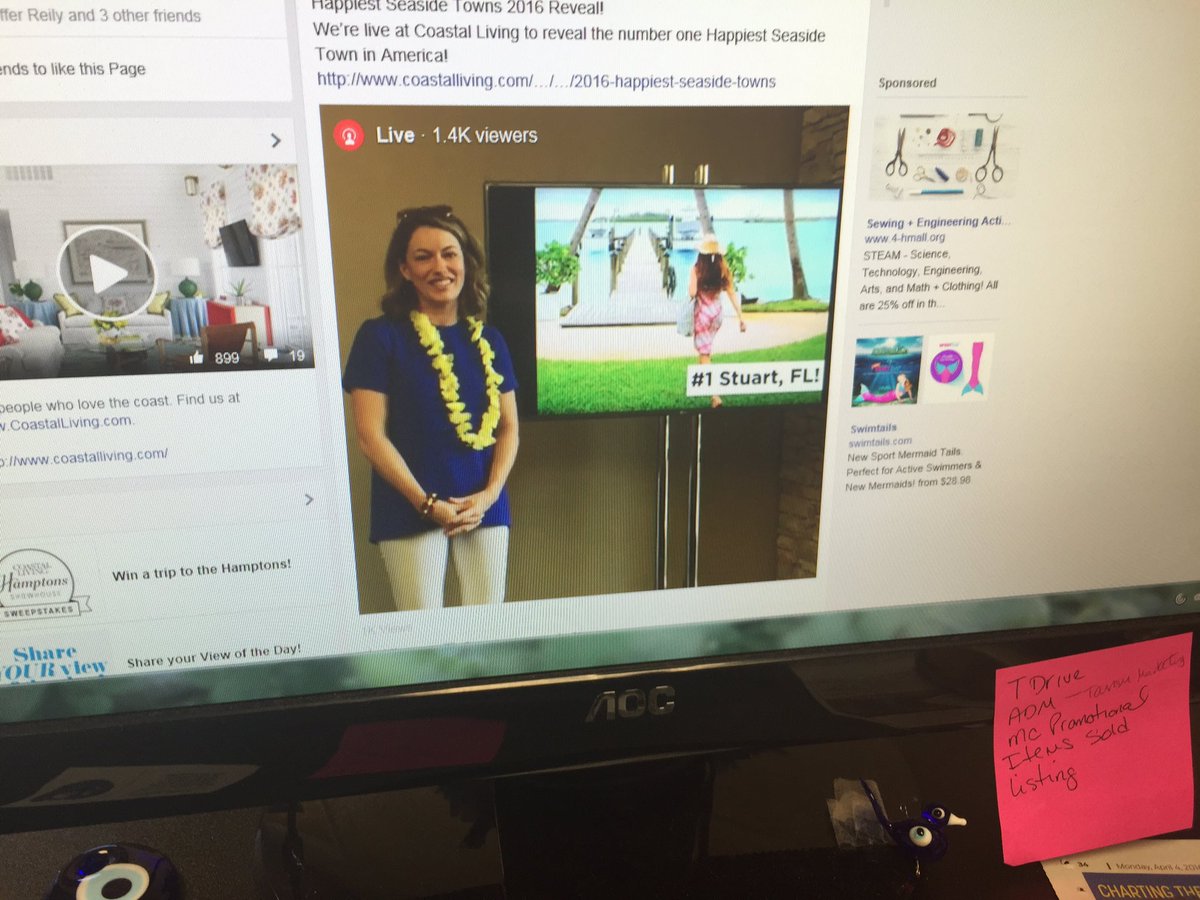Image resolution: width=1200 pixels, height=900 pixels.
Task: Open Share your View of the Day!
Action: 213,656
